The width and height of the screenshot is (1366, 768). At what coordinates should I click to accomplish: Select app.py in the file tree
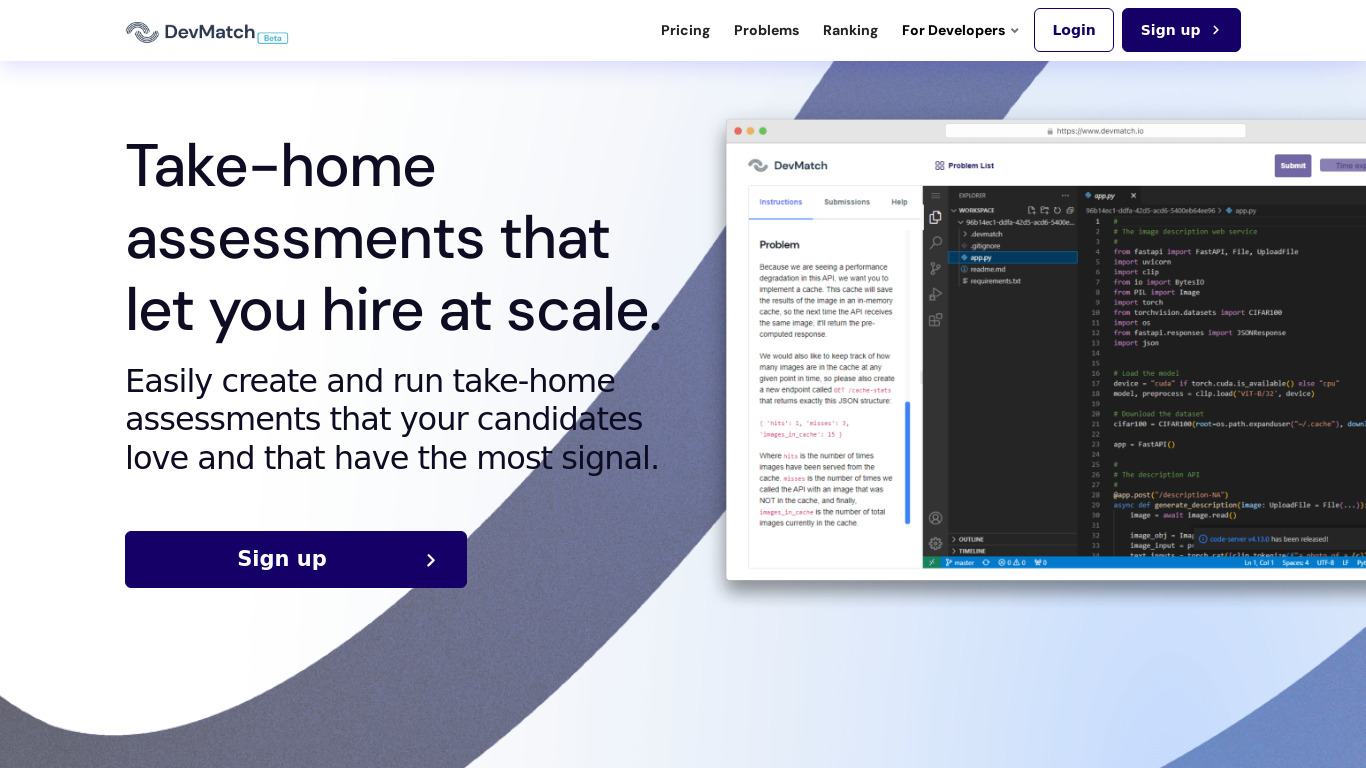click(1012, 257)
